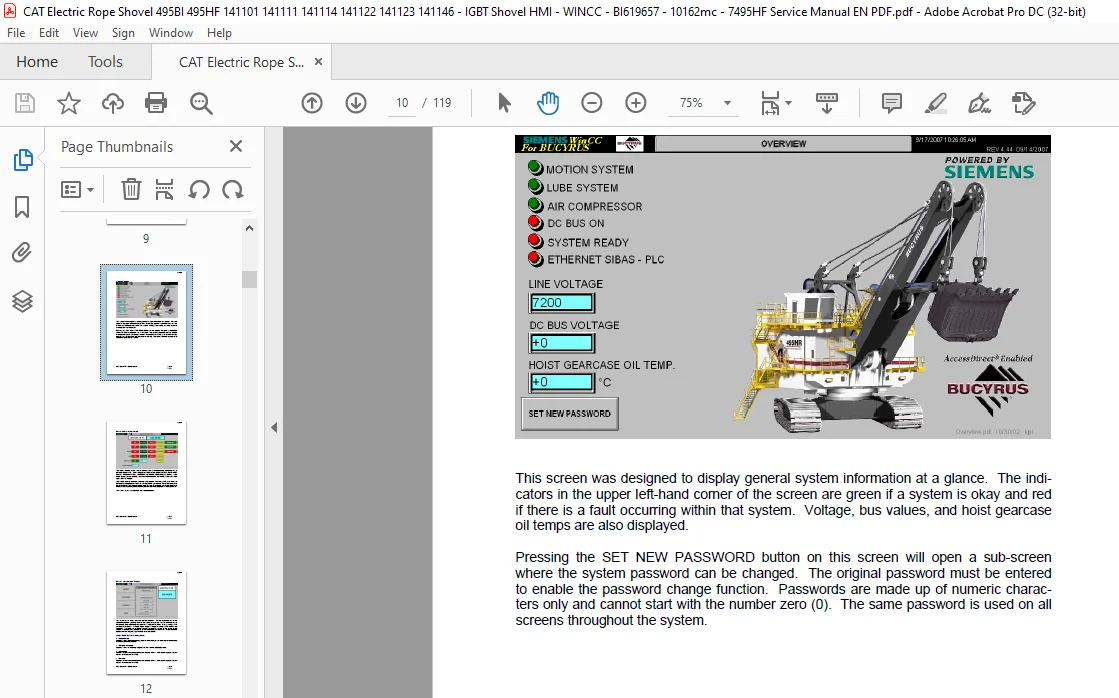Click the Edit PDF stamp icon

1023,103
